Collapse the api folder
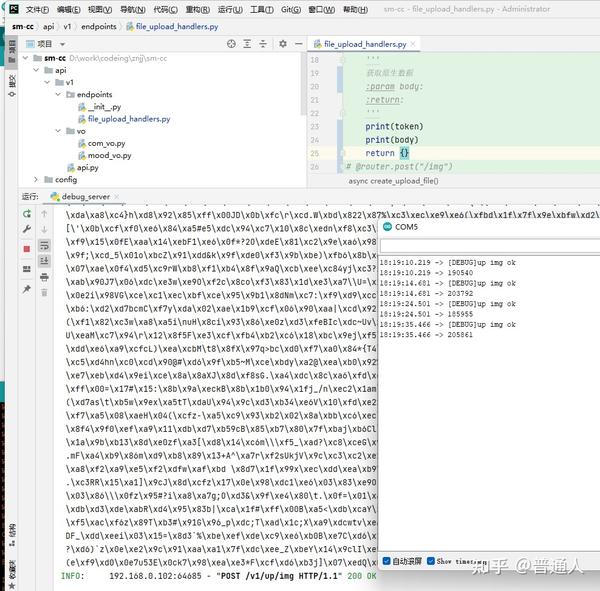This screenshot has width=600, height=591. pyautogui.click(x=36, y=70)
